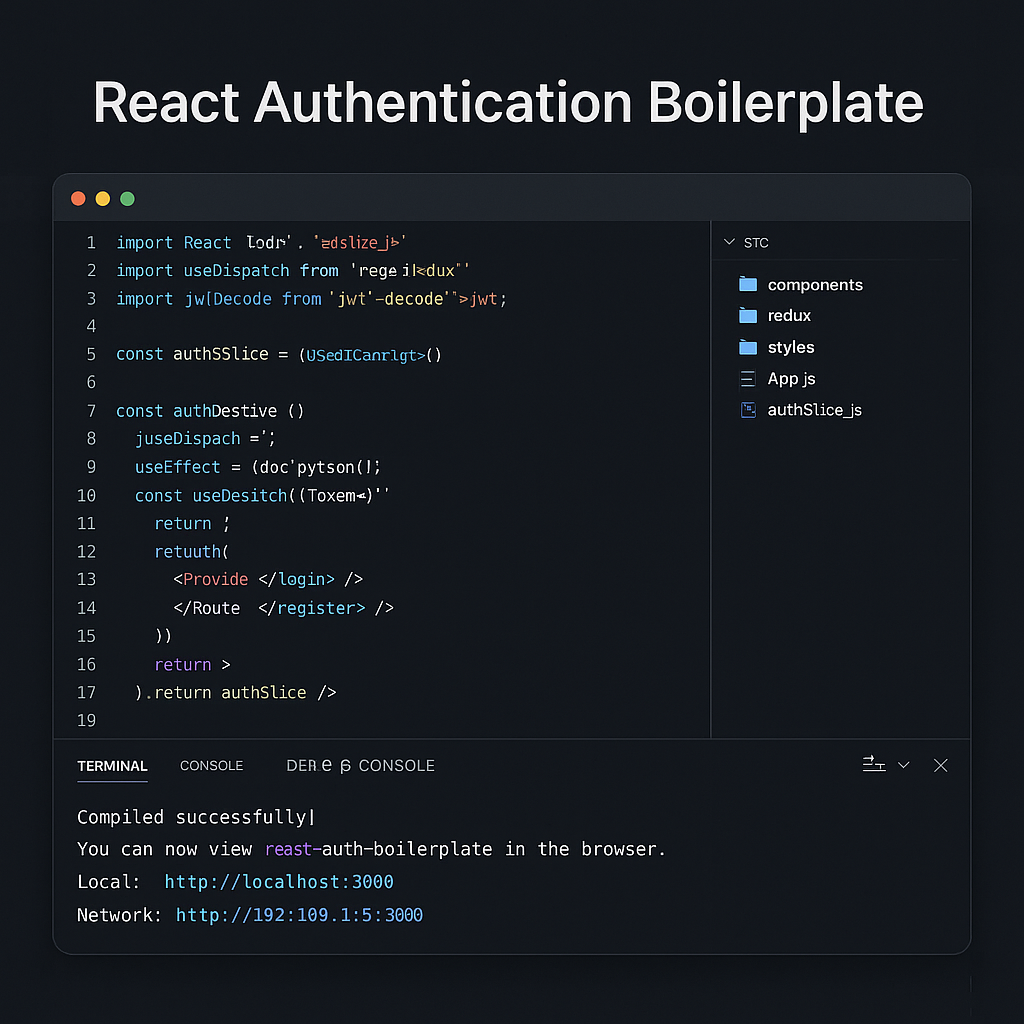Select the TERMINAL tab

click(112, 765)
